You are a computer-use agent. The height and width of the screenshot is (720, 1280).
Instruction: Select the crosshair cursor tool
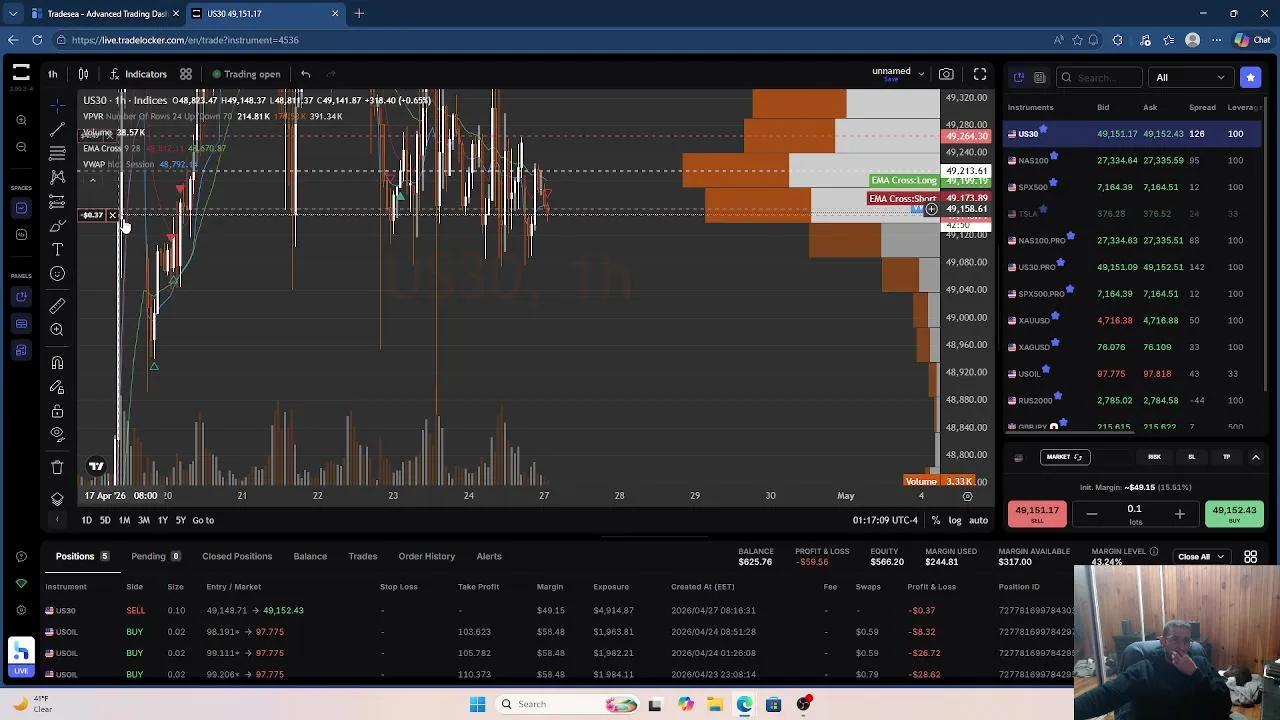click(57, 105)
